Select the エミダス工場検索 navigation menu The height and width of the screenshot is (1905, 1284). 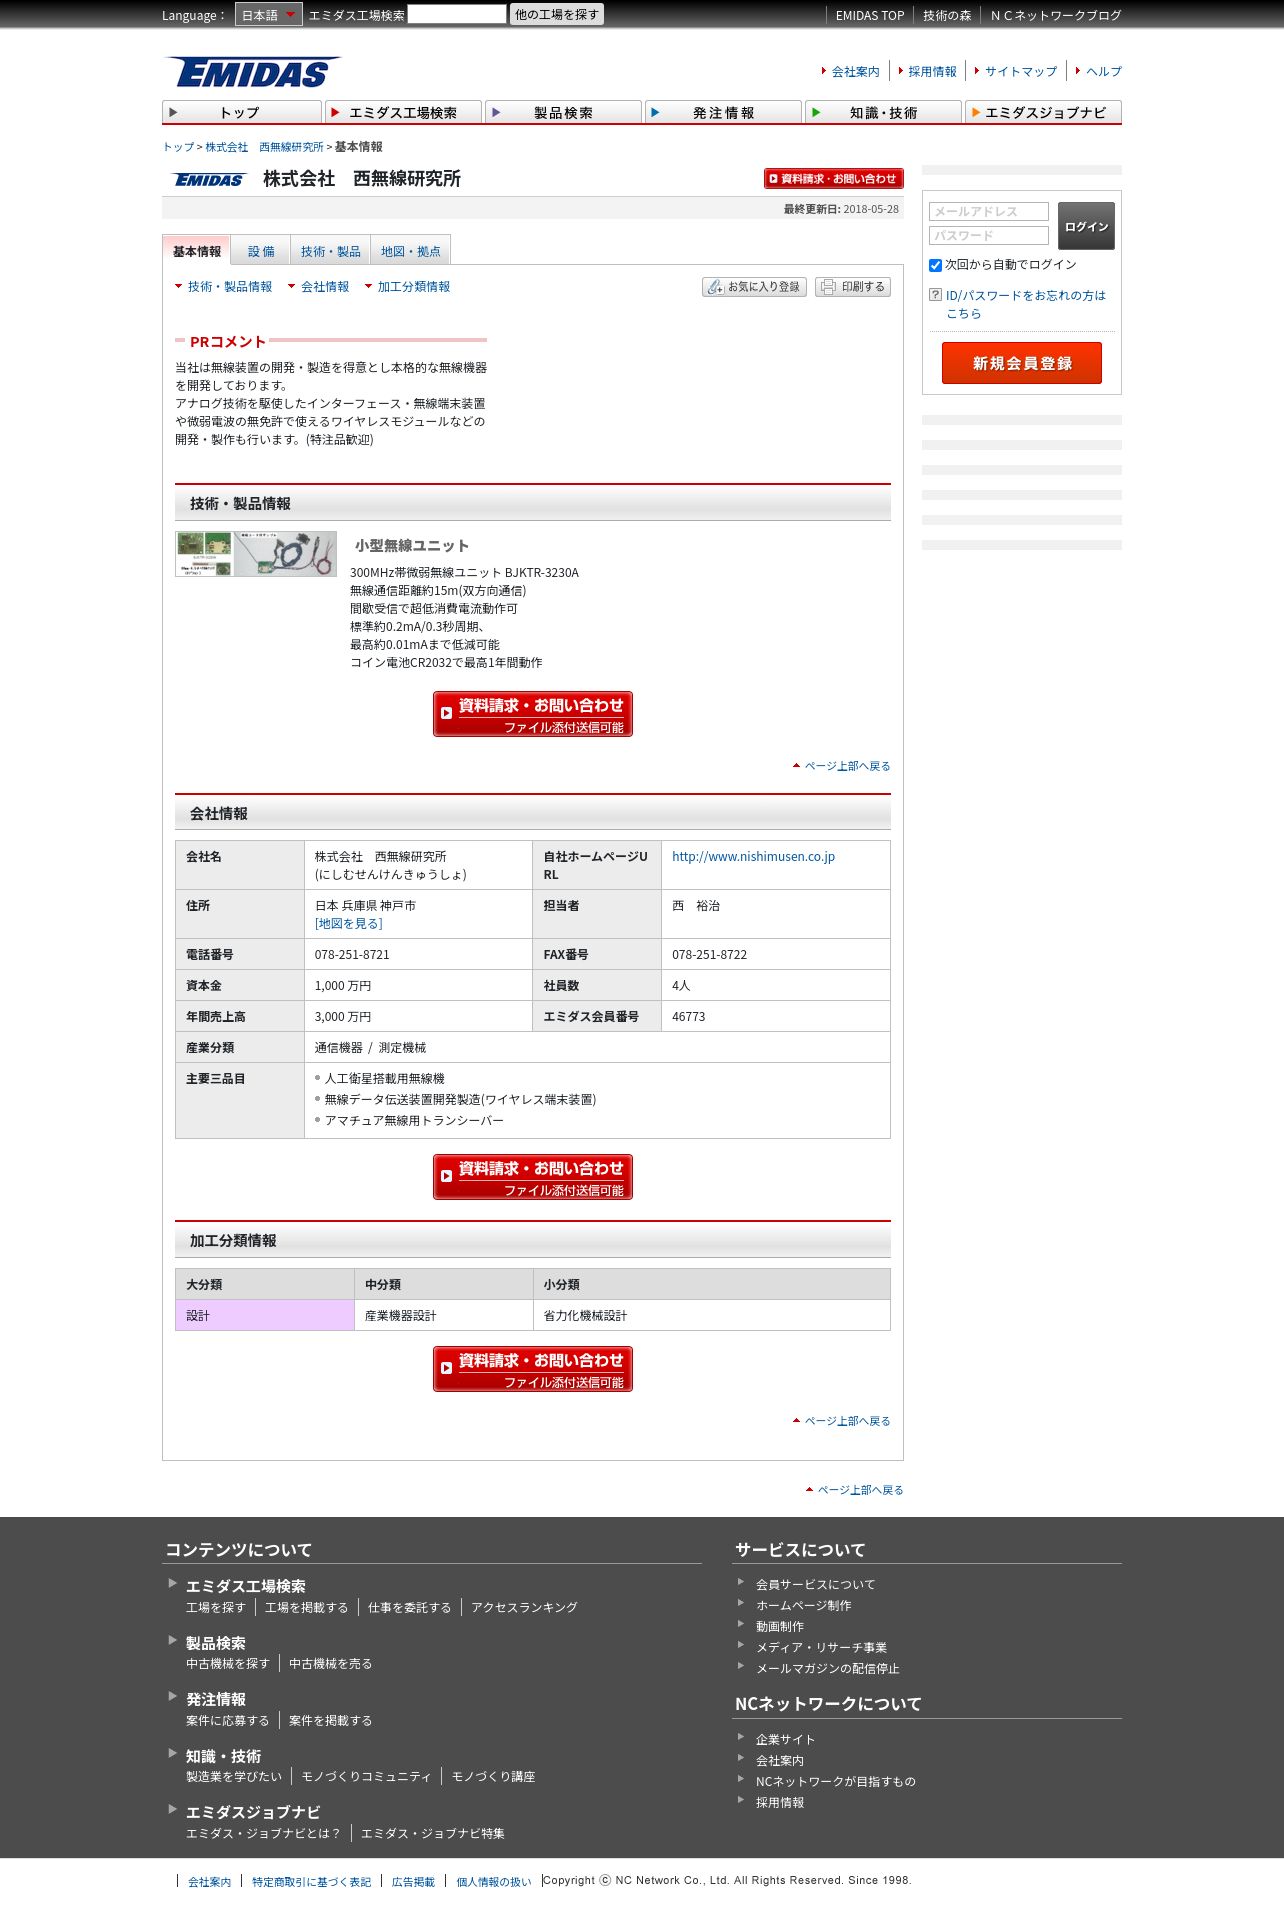[402, 112]
